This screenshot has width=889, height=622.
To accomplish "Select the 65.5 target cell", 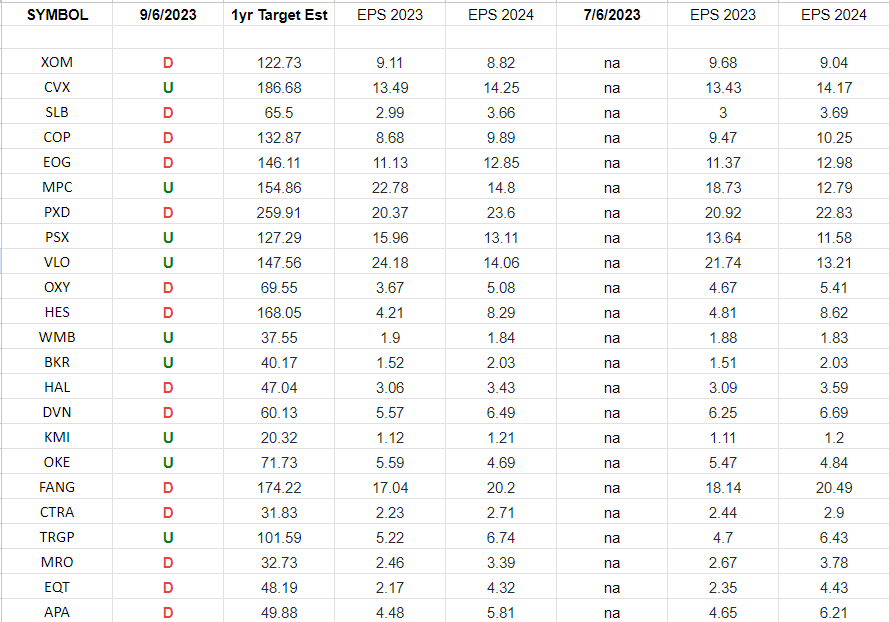I will pos(279,112).
